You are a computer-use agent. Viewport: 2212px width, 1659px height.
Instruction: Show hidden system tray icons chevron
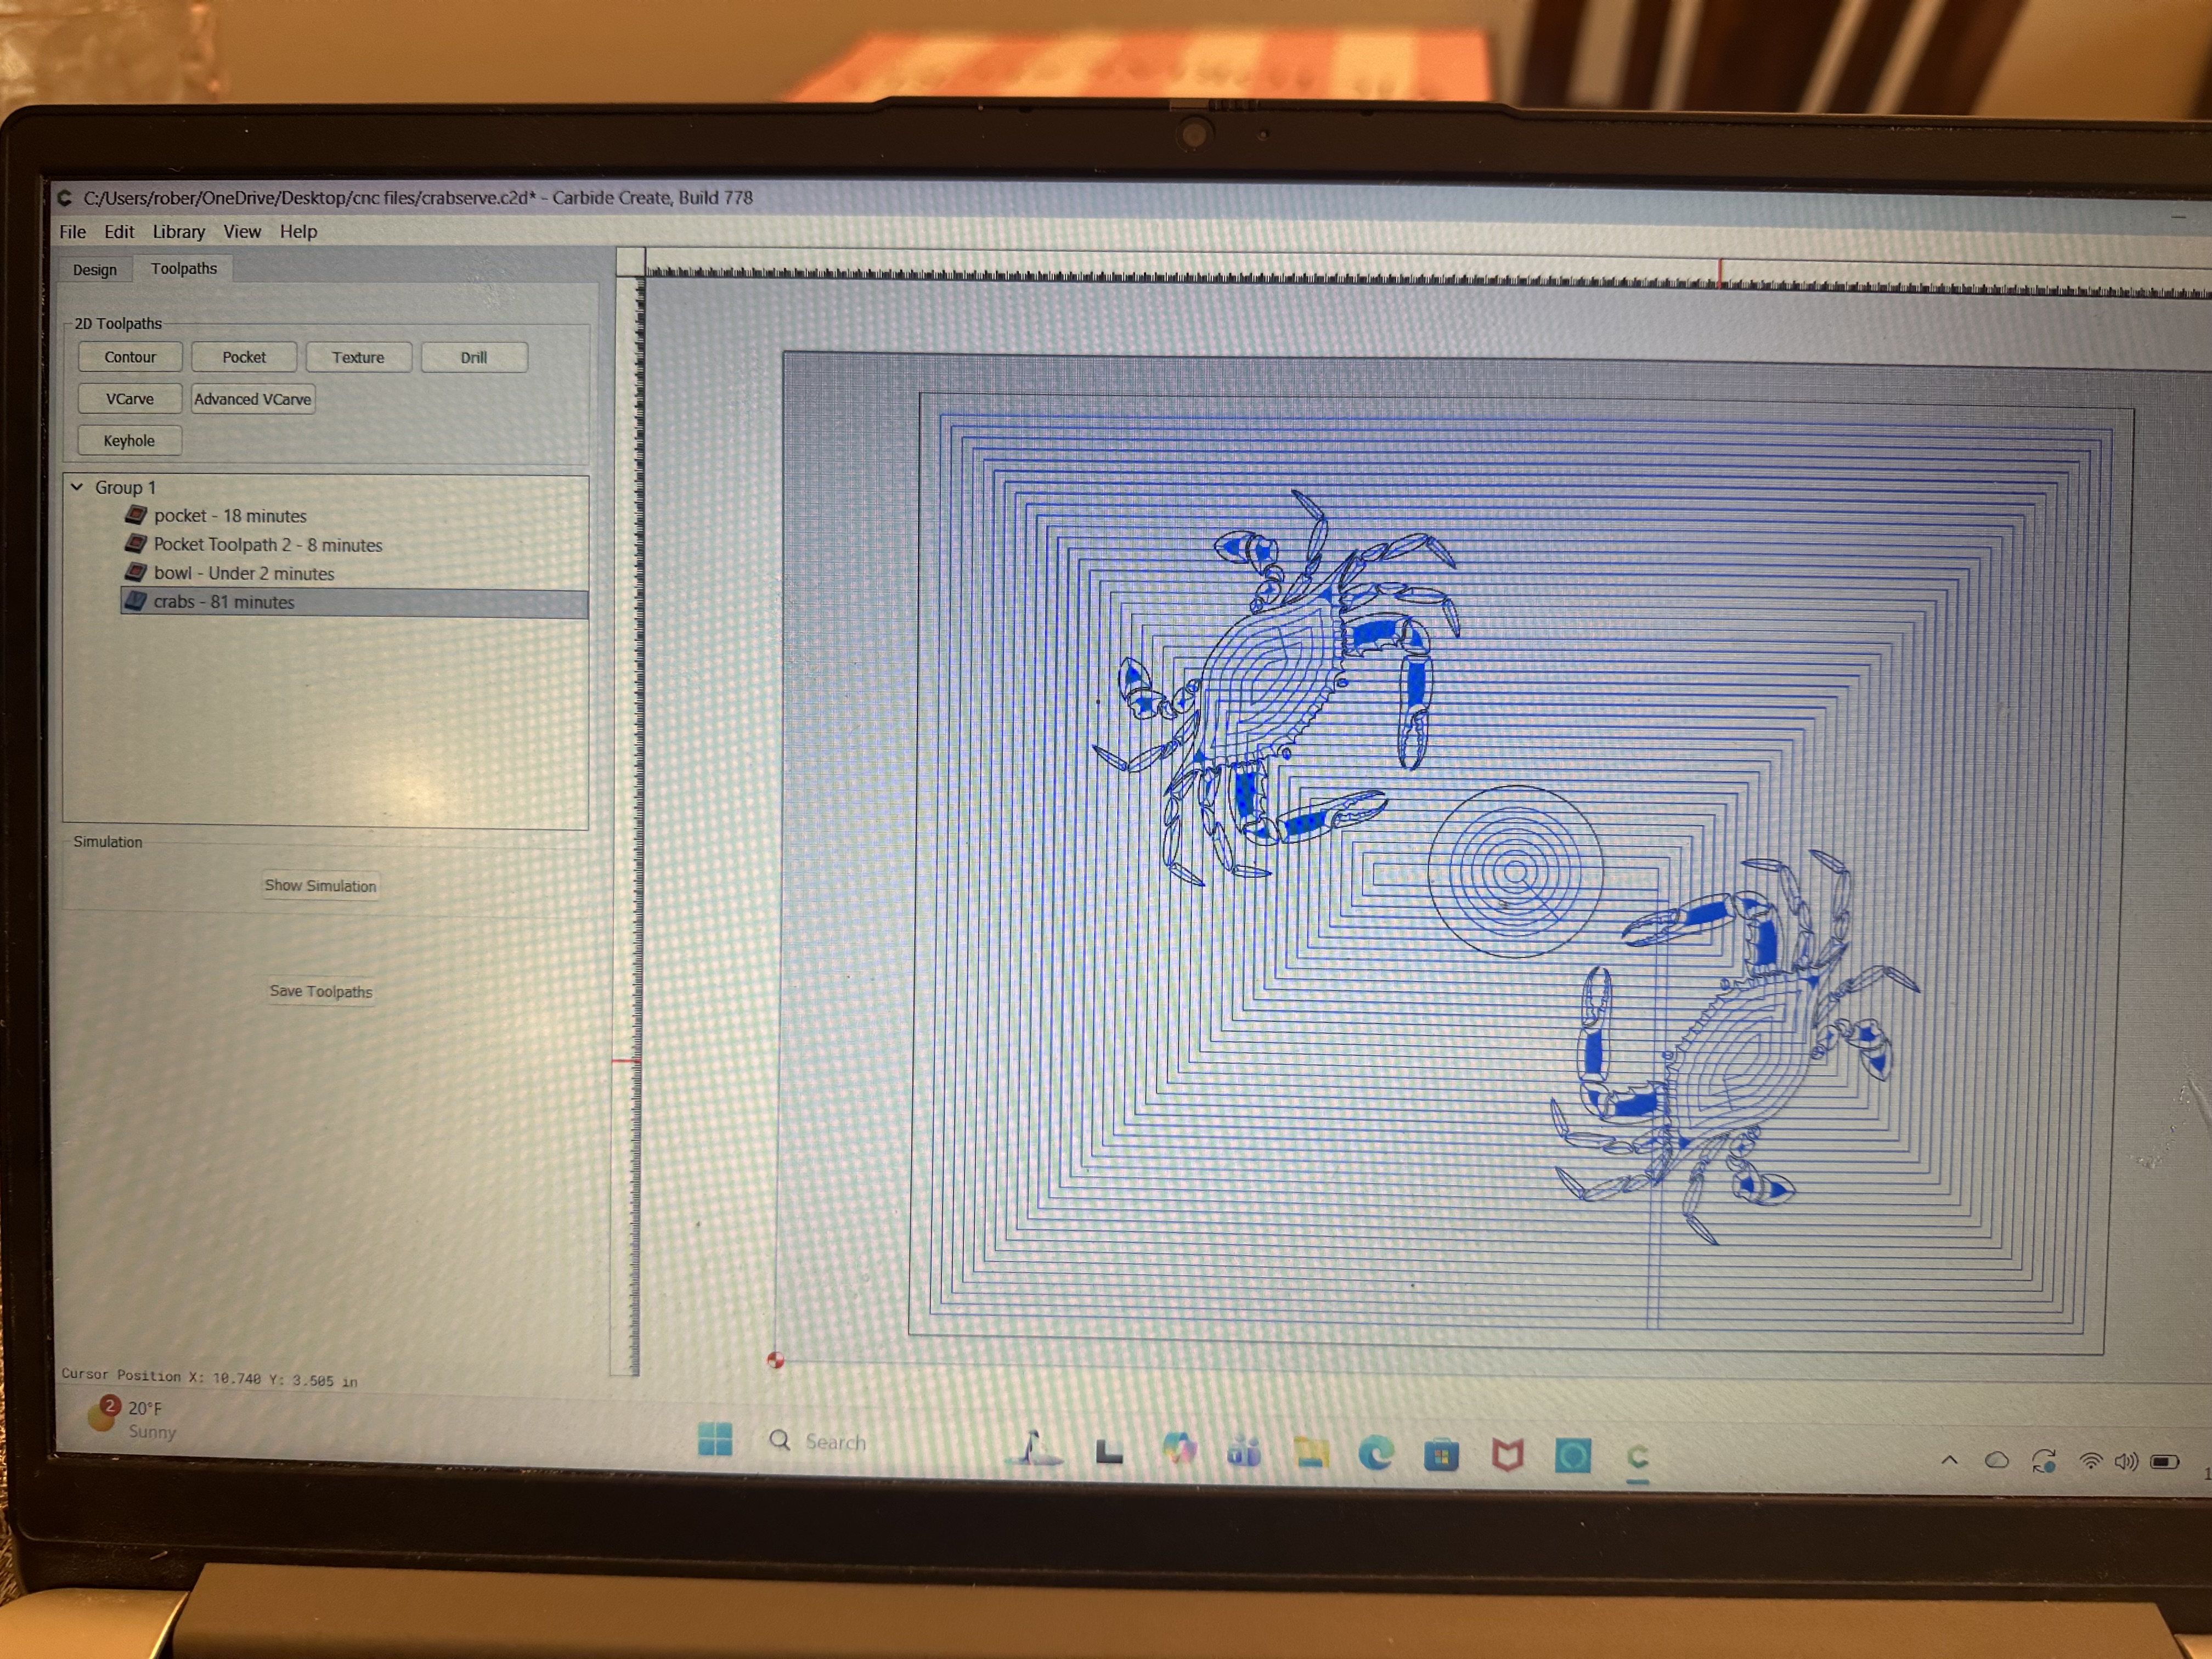[1949, 1460]
